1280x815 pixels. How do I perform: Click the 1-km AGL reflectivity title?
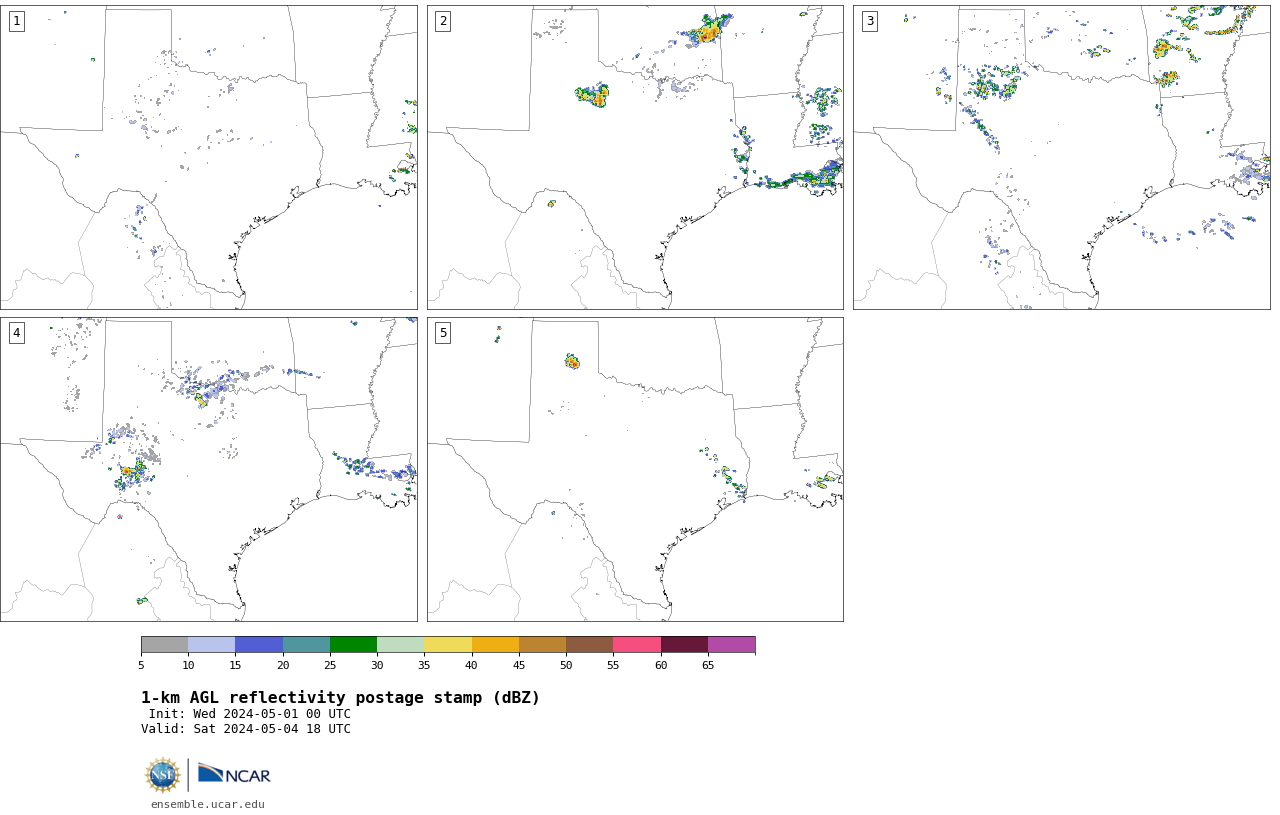tap(340, 698)
